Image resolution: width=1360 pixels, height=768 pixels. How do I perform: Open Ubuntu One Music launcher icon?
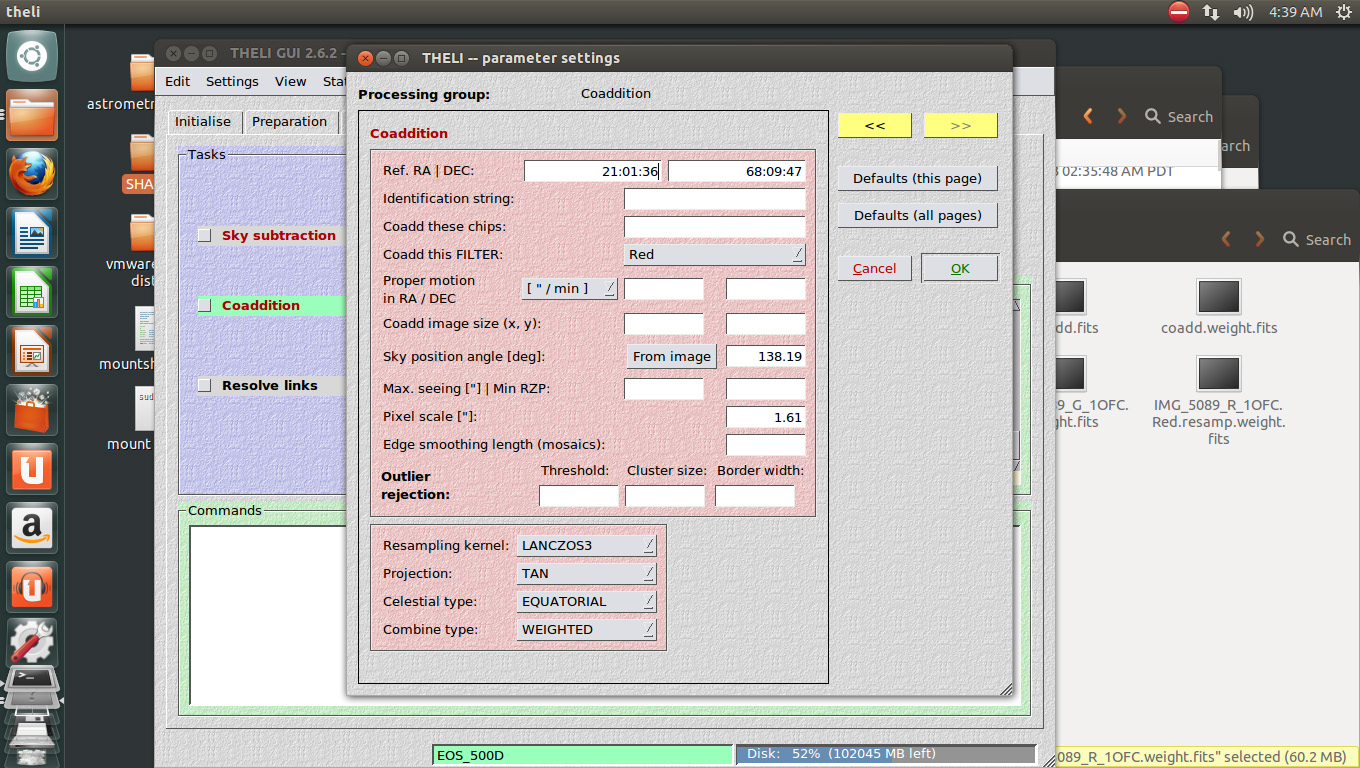pos(32,588)
